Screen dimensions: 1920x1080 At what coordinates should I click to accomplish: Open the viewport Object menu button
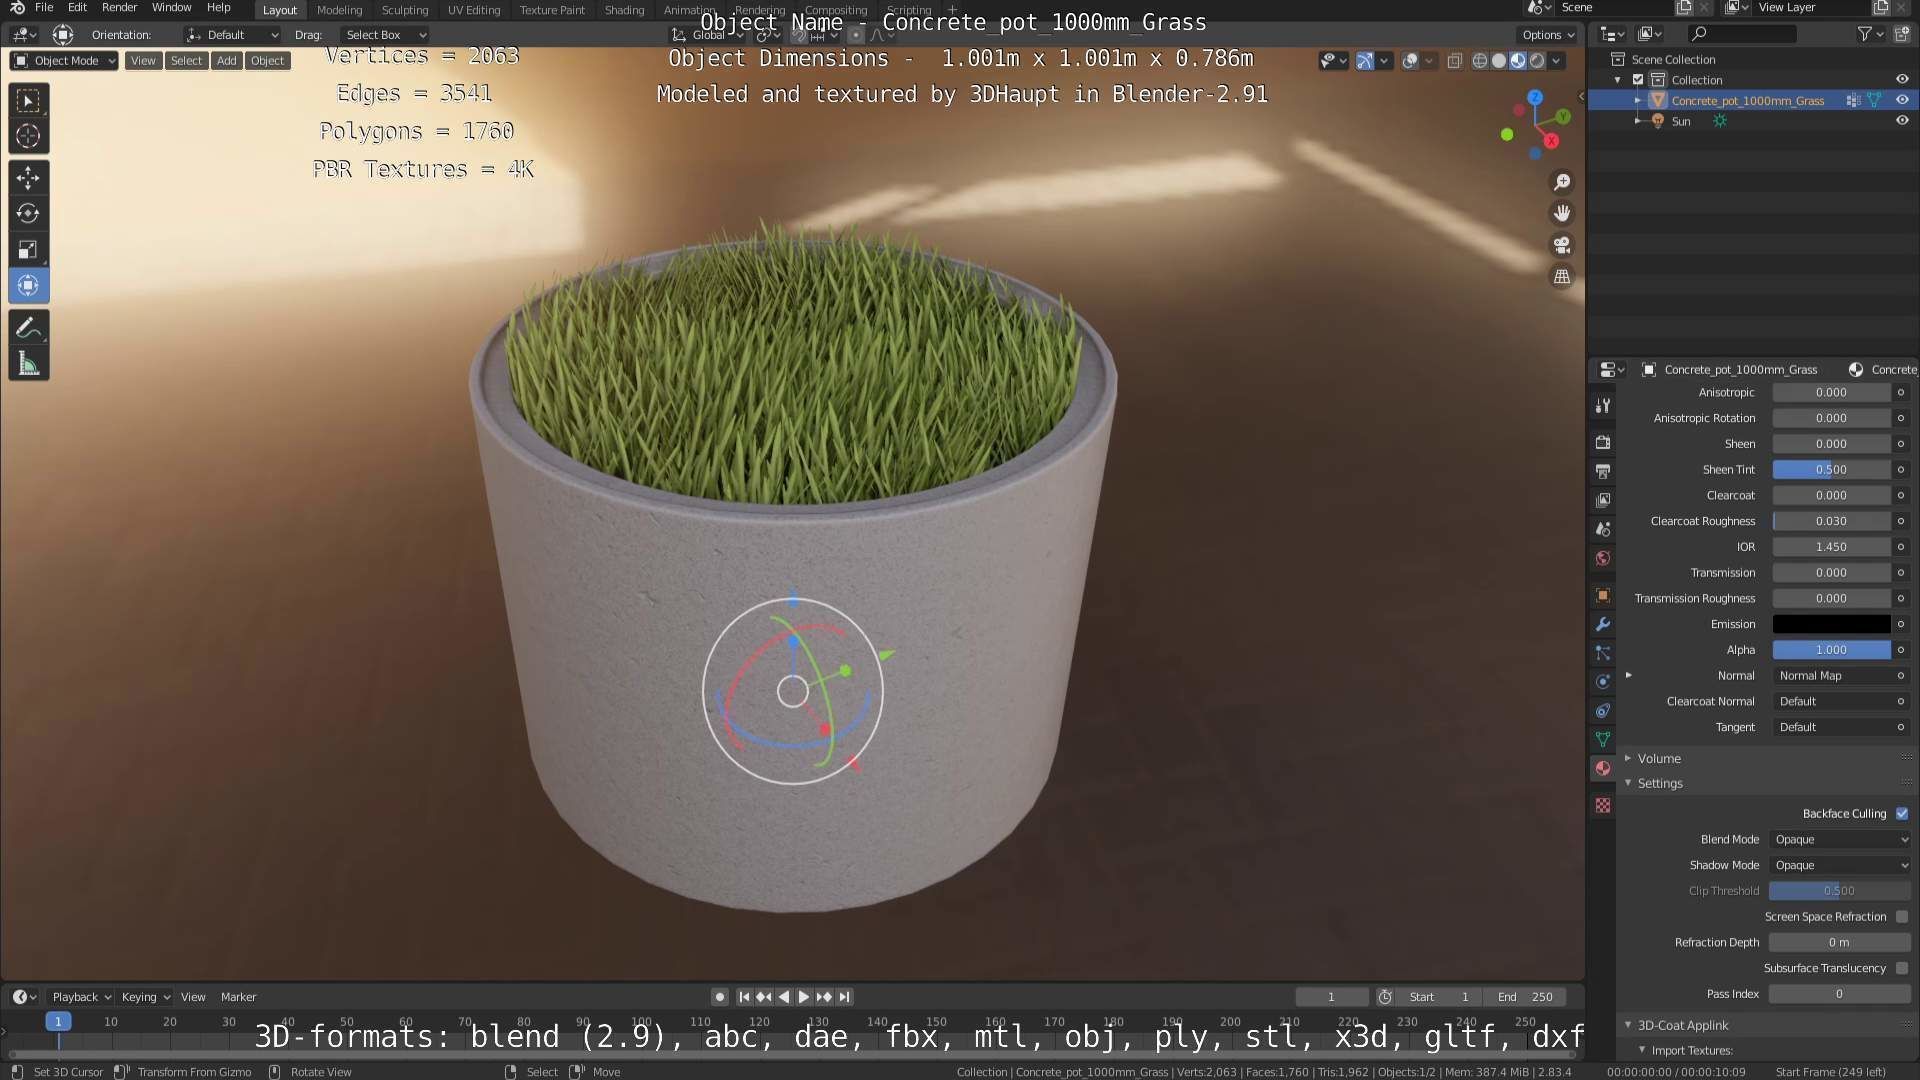coord(267,61)
